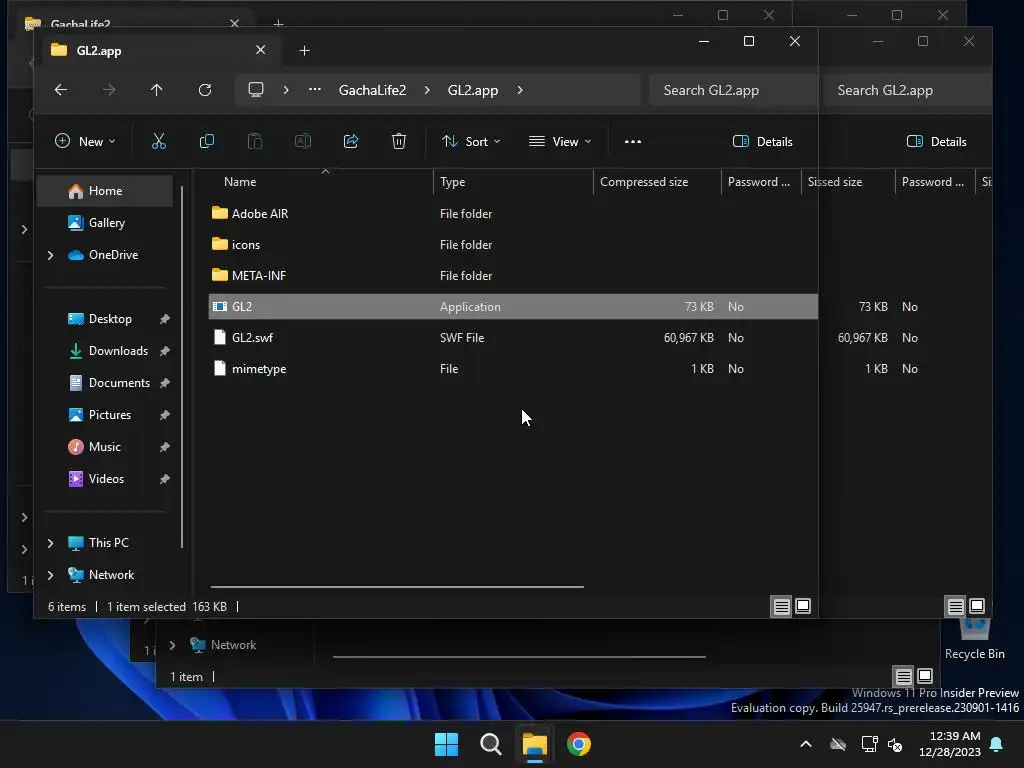This screenshot has height=768, width=1024.
Task: Switch to large thumbnails view in front window
Action: 803,607
